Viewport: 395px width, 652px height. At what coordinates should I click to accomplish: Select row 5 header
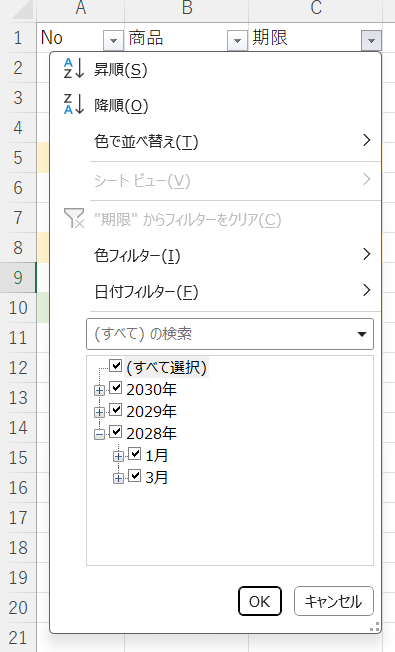click(x=18, y=158)
